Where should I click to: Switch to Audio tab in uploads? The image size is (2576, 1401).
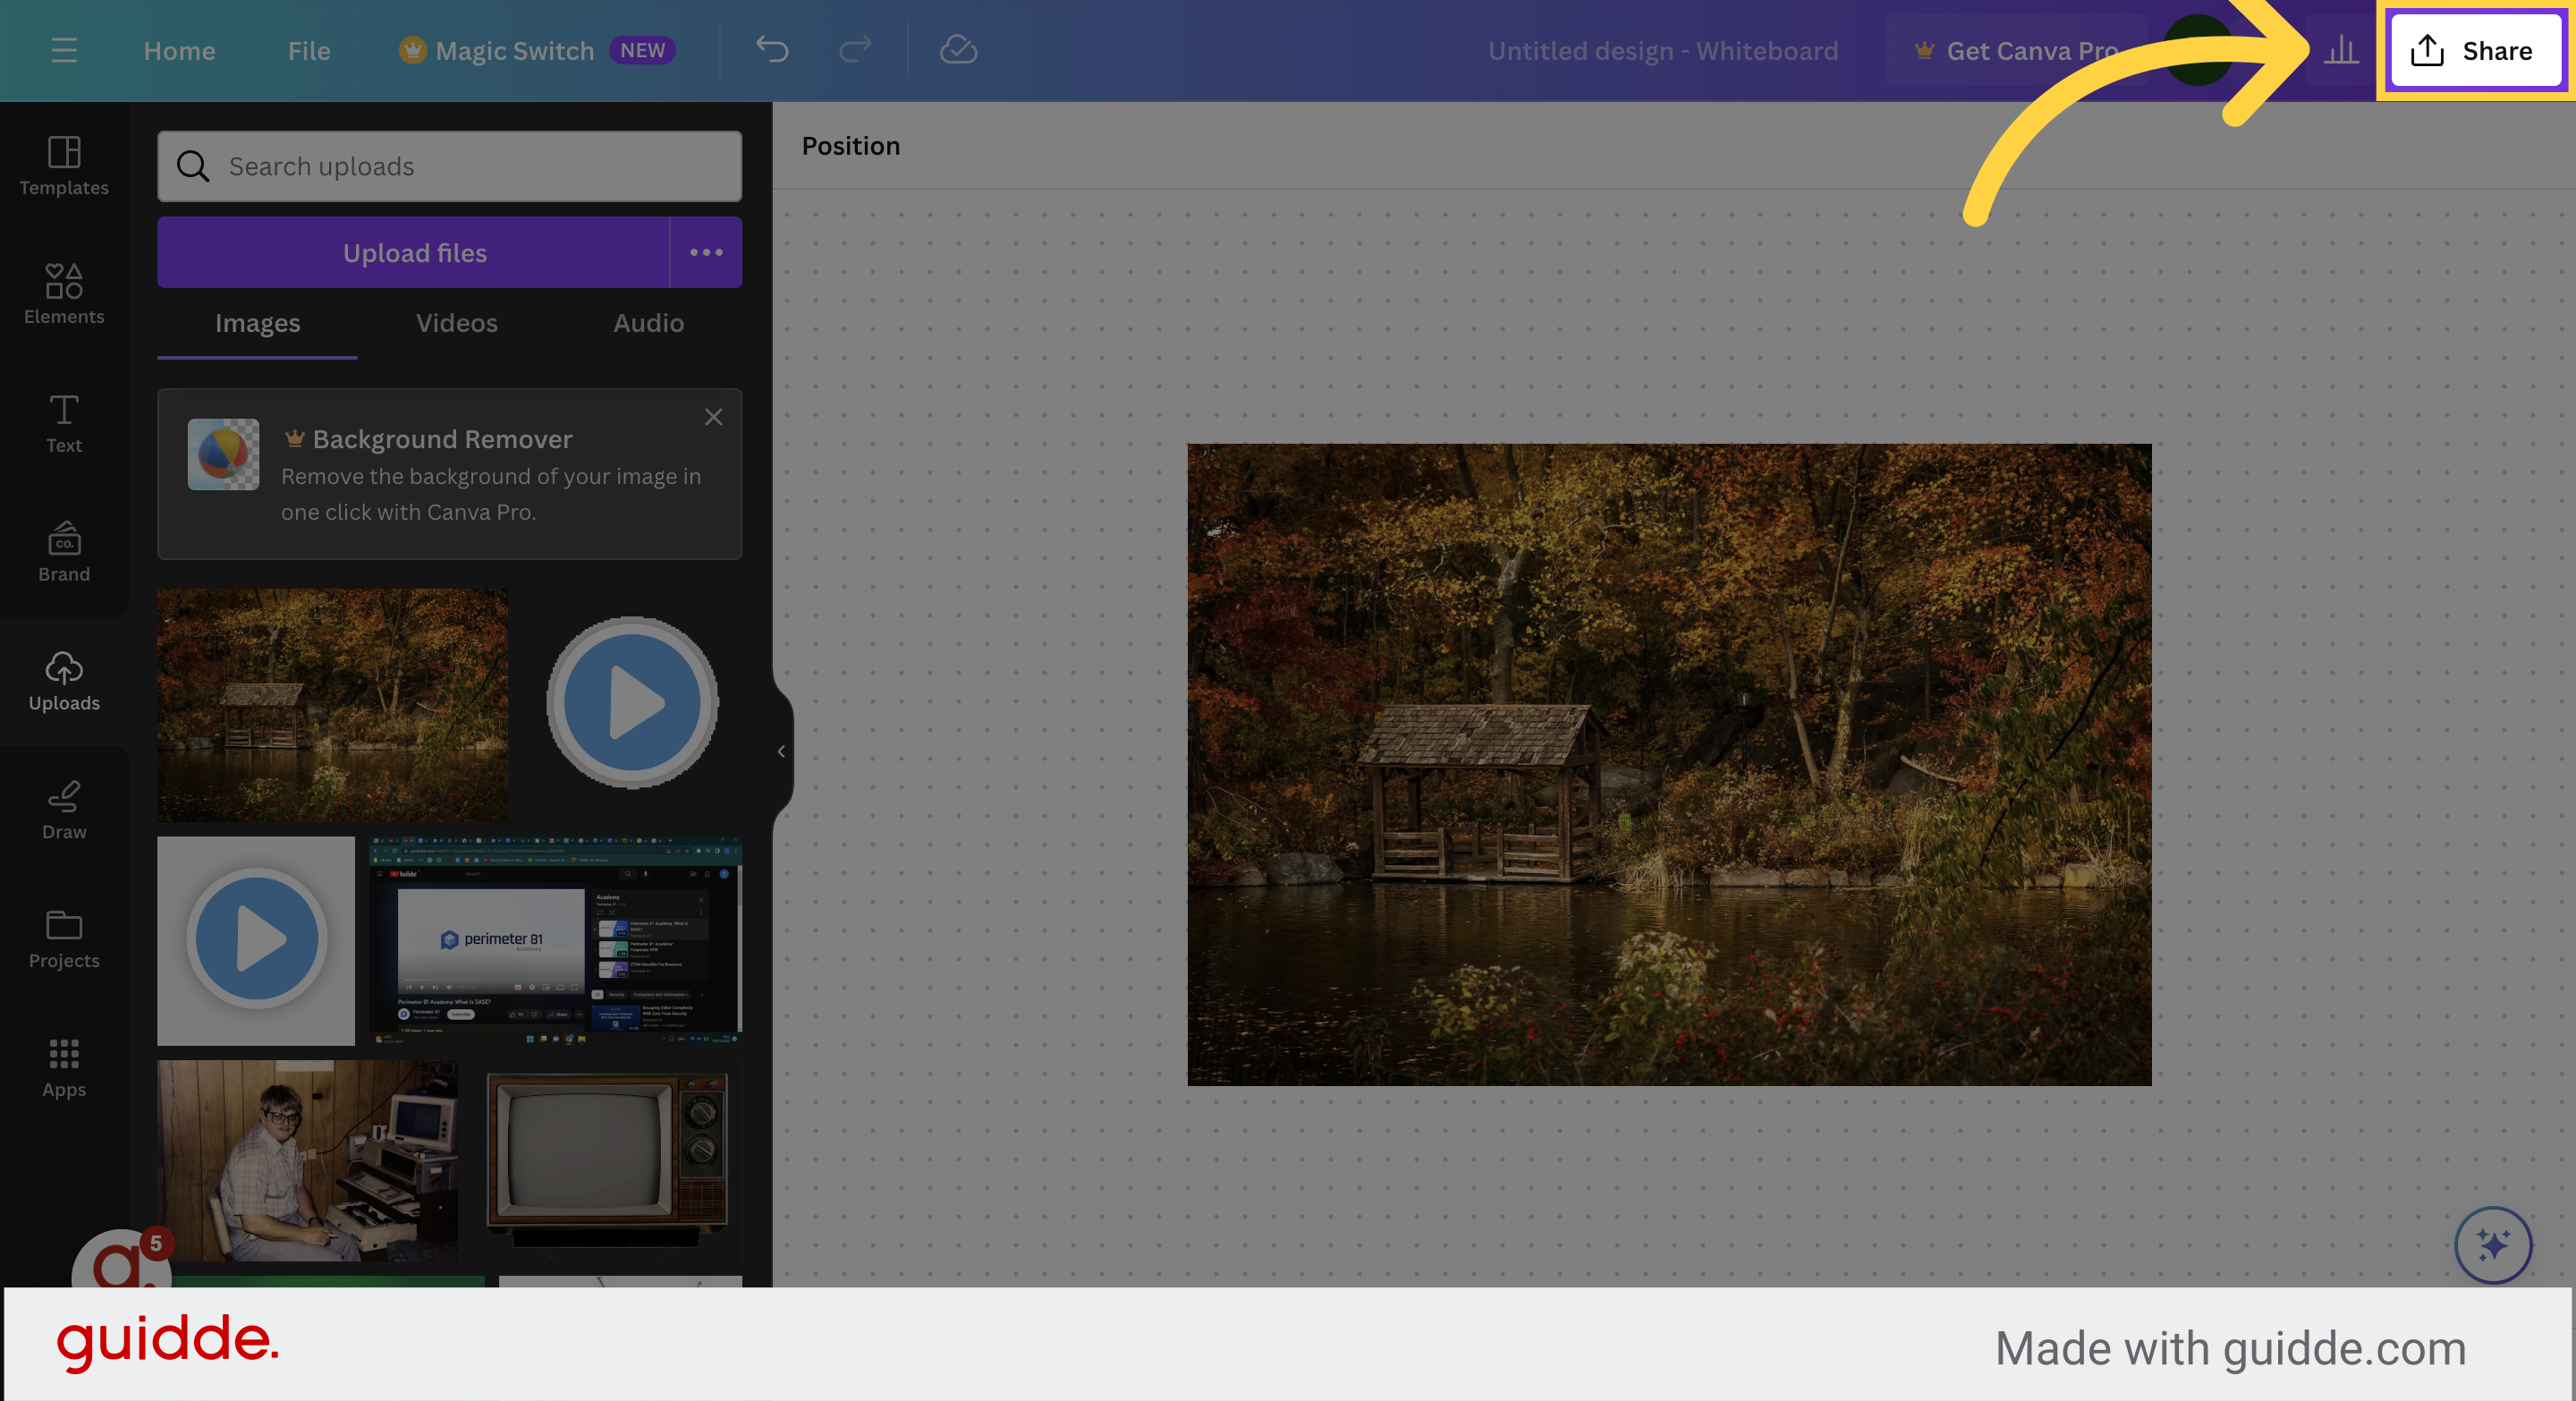pos(647,321)
